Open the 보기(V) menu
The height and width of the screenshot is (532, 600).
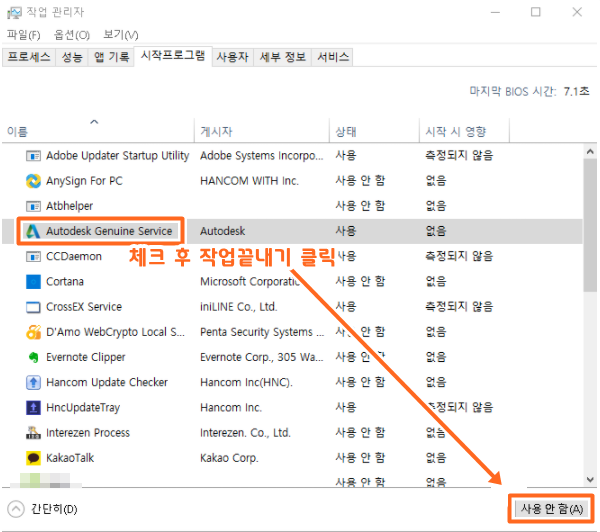coord(121,35)
